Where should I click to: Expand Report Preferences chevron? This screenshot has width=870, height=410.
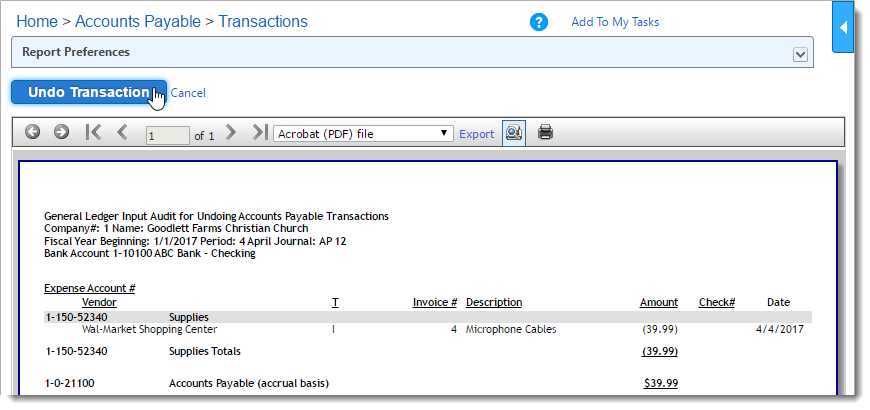pos(800,54)
